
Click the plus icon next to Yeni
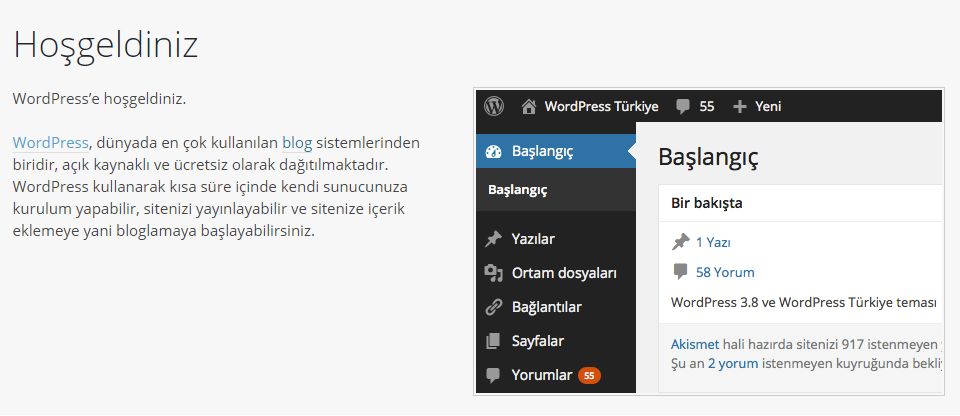[740, 107]
